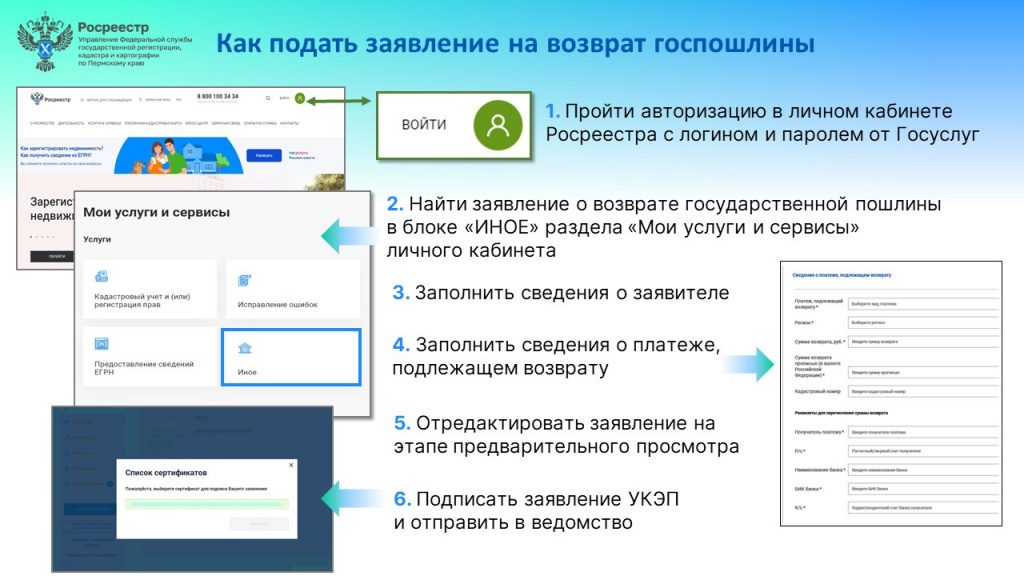This screenshot has height=576, width=1024.
Task: Close the Список сертификатов dialog
Action: coord(291,465)
